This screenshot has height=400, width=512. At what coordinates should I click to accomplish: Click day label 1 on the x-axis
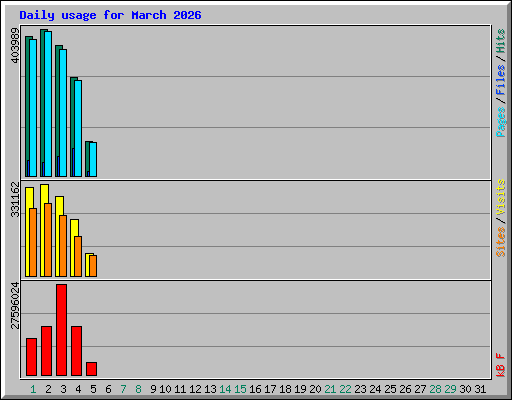point(33,389)
